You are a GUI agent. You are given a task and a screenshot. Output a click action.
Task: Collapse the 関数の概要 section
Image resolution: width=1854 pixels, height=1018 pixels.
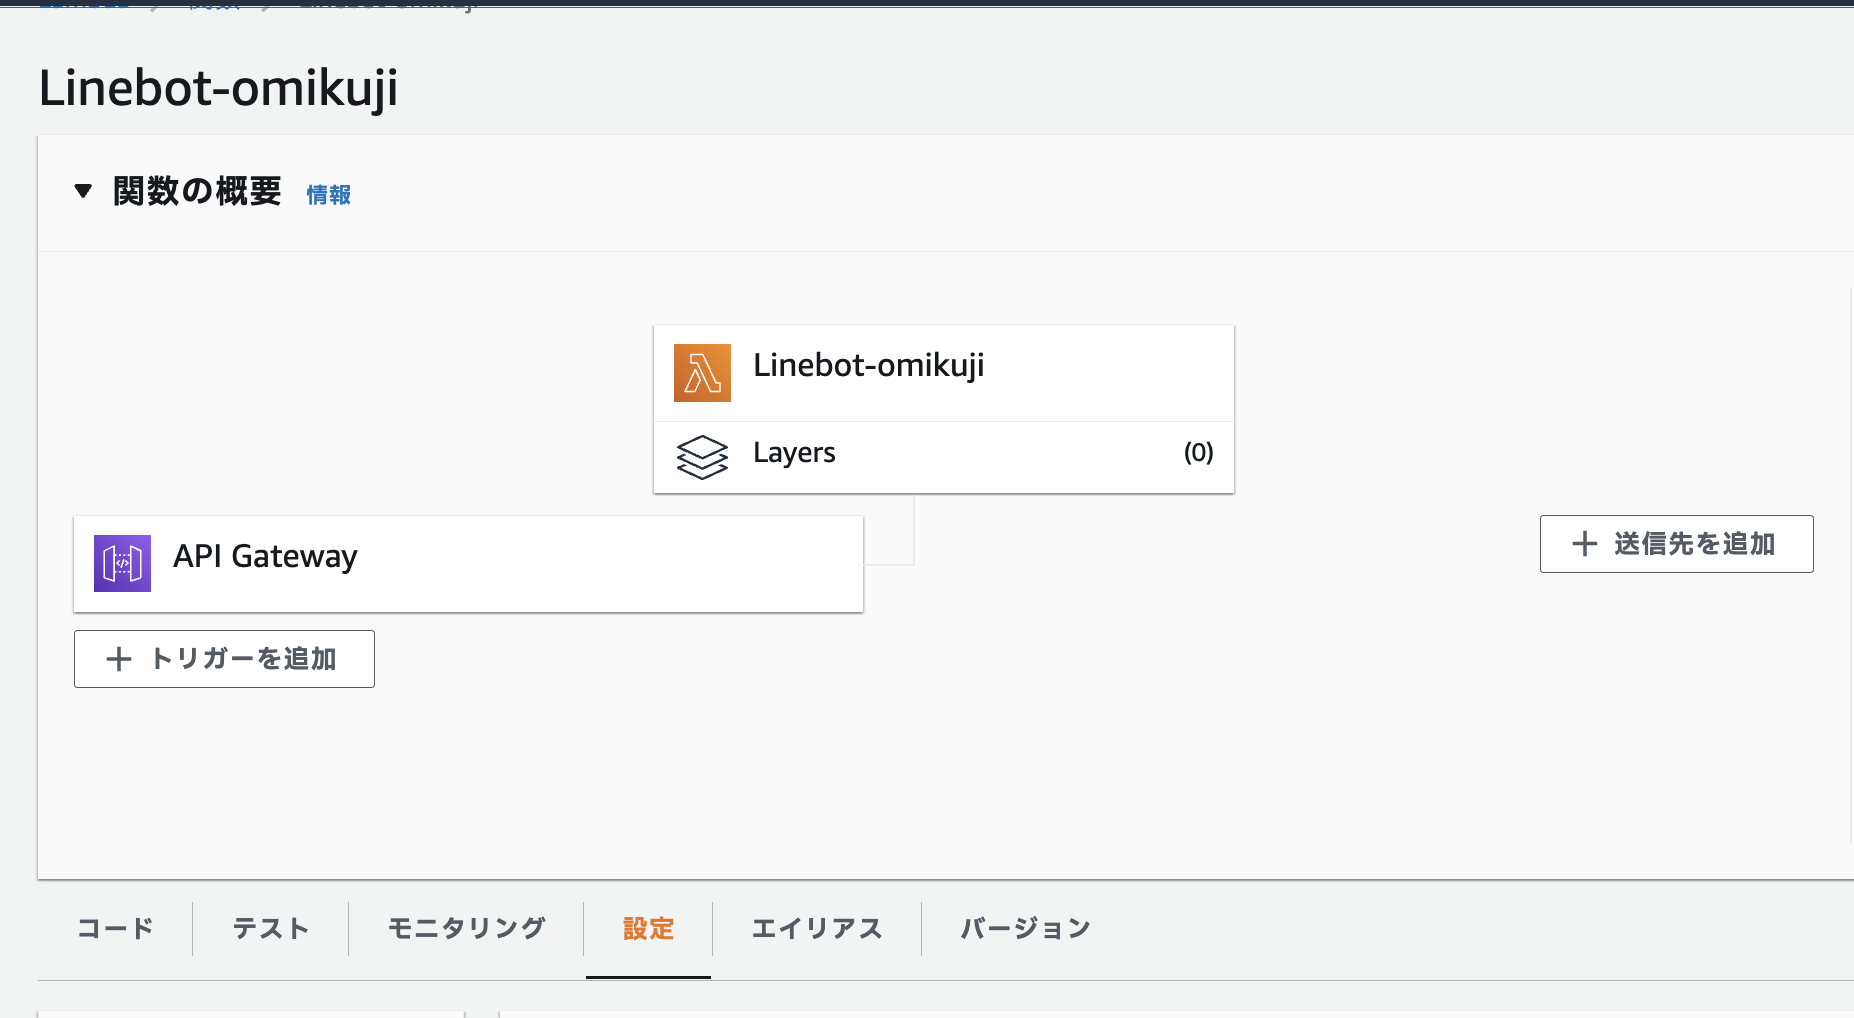click(x=83, y=191)
